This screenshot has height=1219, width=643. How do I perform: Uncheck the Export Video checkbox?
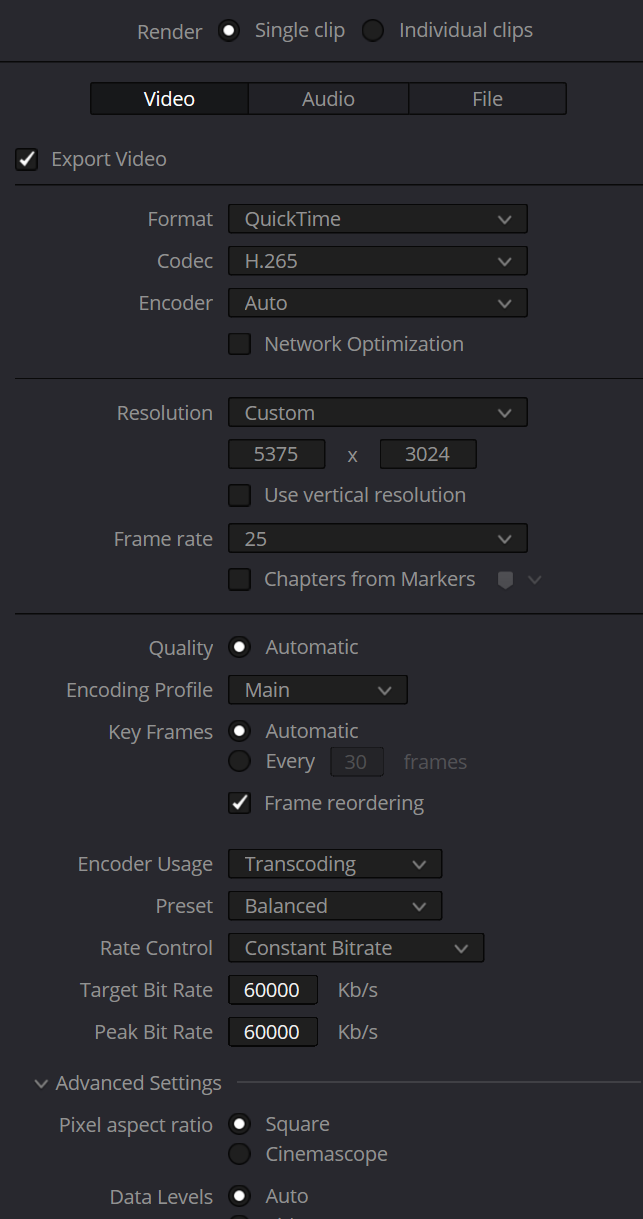tap(27, 159)
